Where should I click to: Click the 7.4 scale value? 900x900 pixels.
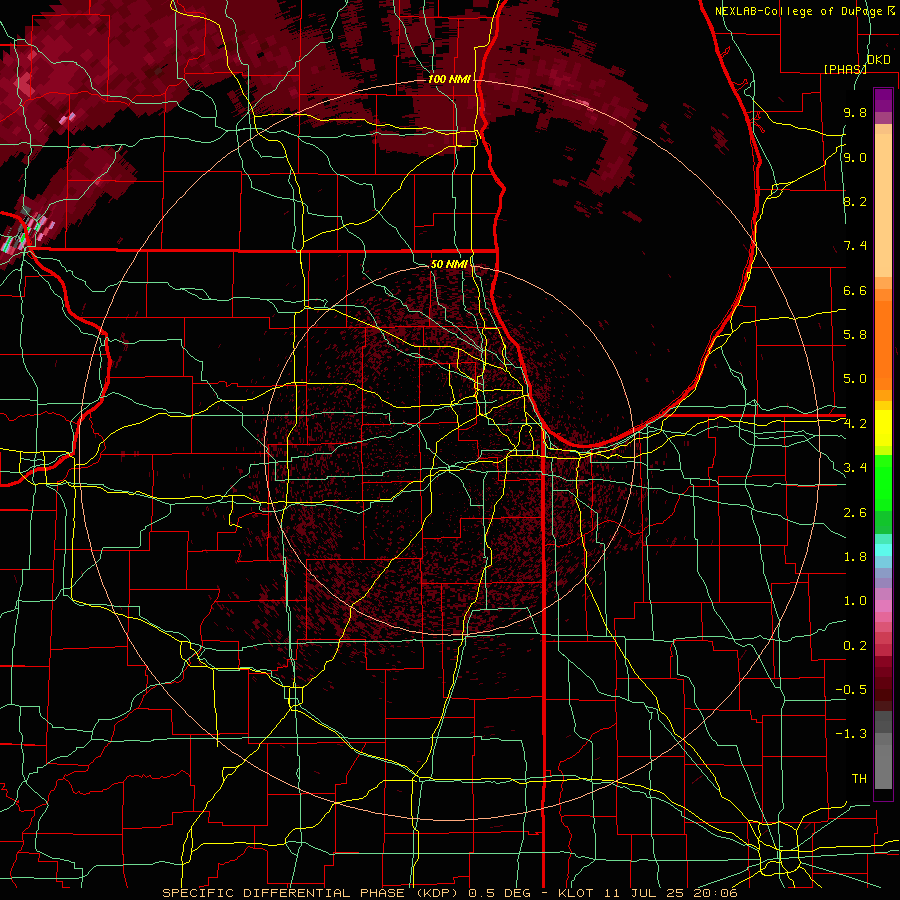click(855, 246)
